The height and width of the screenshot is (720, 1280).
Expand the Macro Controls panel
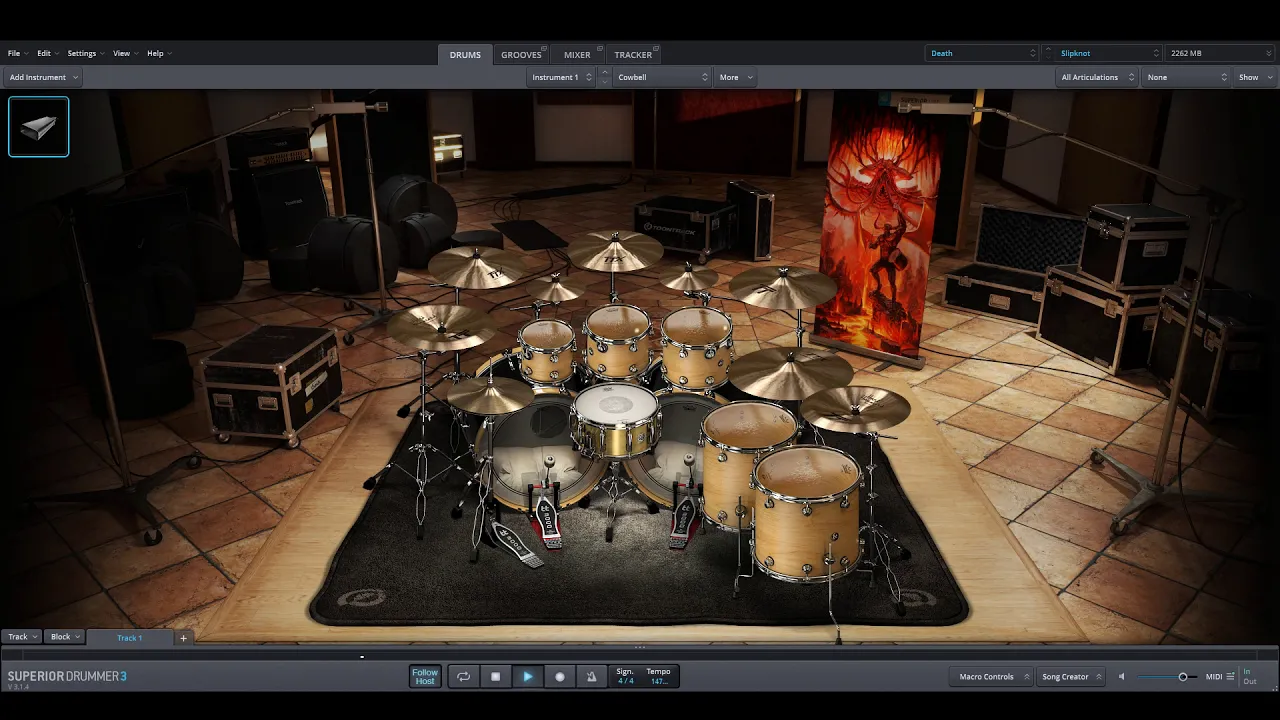point(993,677)
